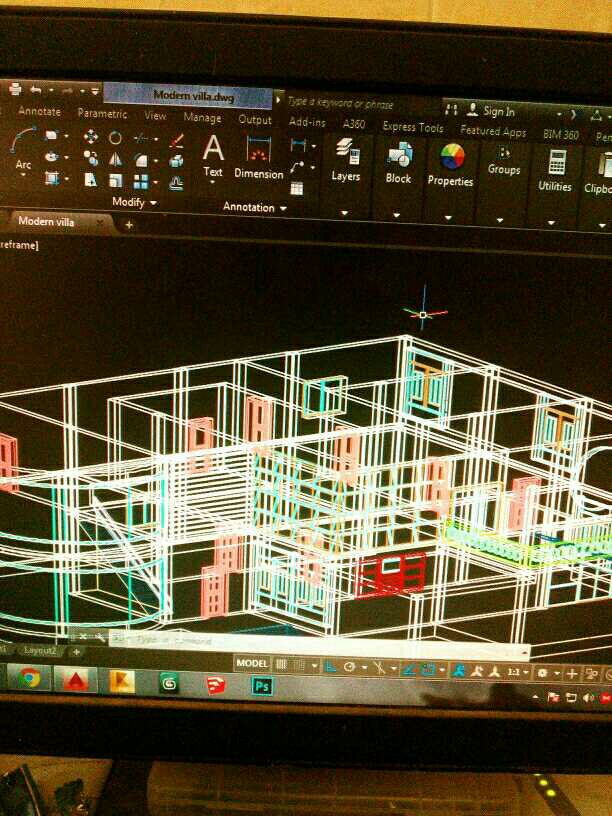Select the Copy tool

[x=91, y=158]
